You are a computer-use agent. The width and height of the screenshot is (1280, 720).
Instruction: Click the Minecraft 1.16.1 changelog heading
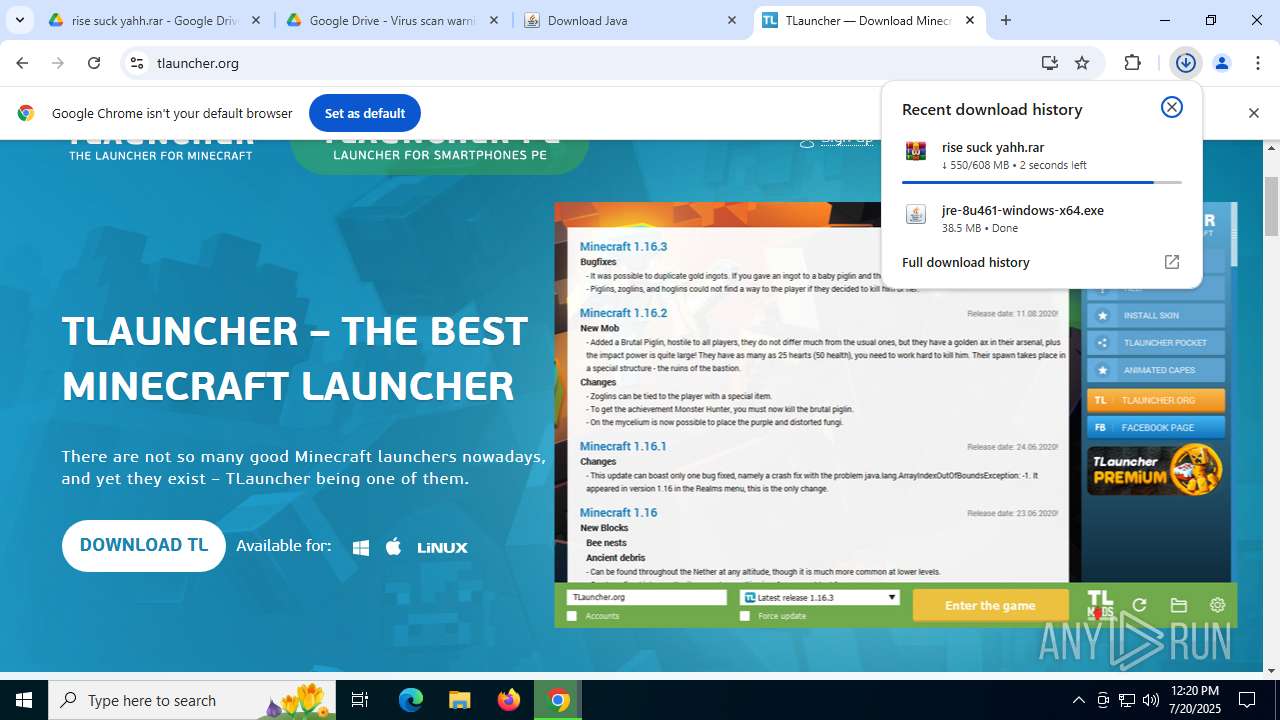point(623,446)
